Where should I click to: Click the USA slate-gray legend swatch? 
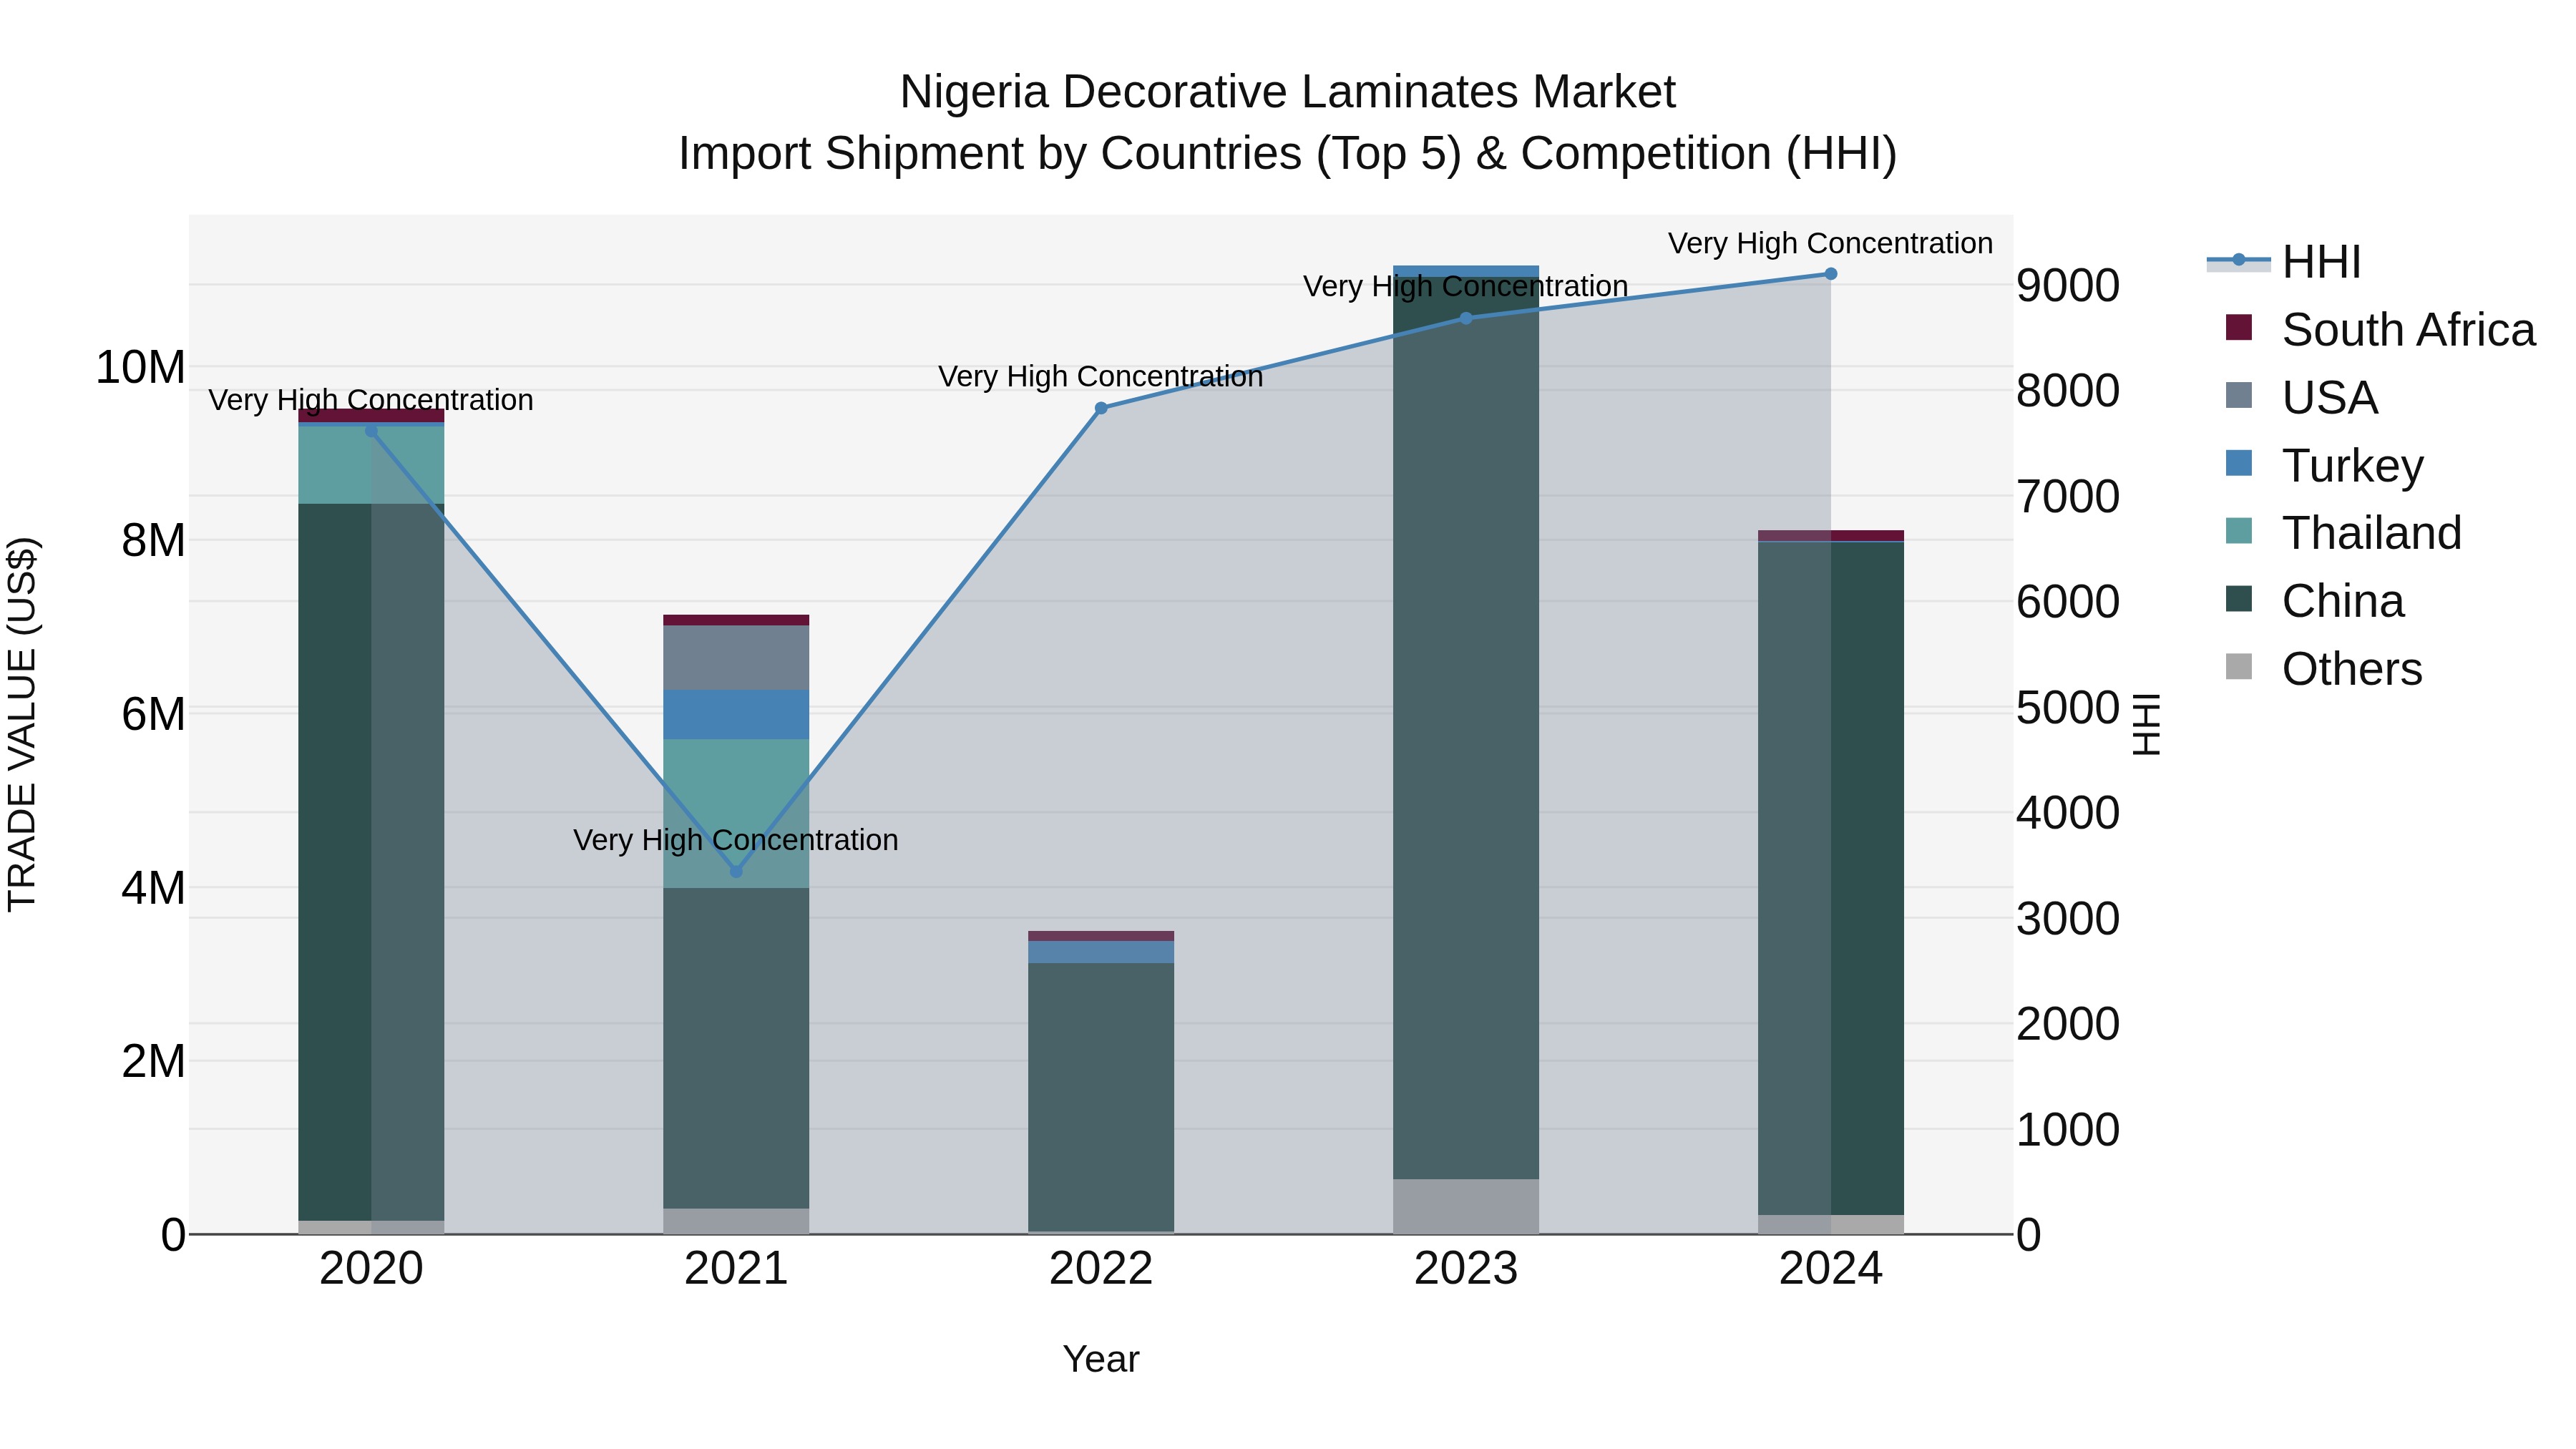pyautogui.click(x=2239, y=396)
